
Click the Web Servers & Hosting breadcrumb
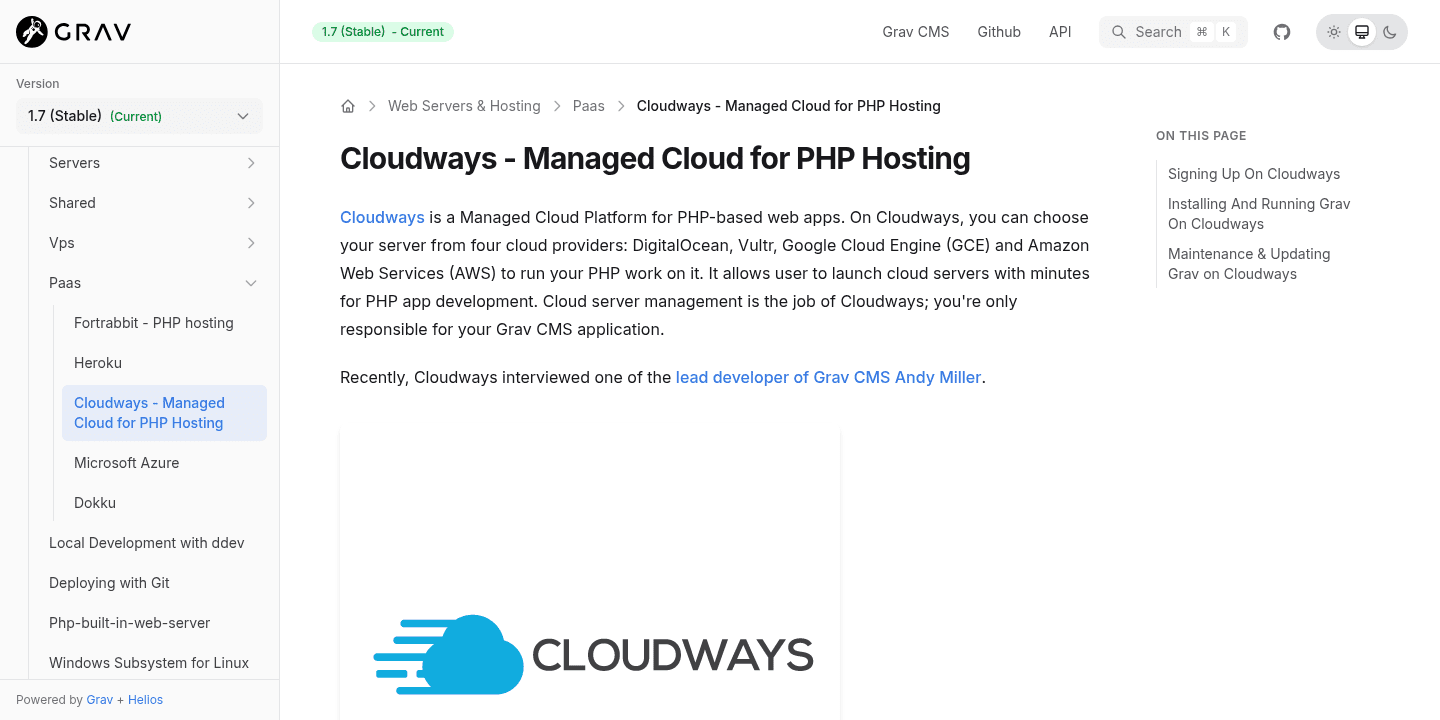pyautogui.click(x=464, y=106)
